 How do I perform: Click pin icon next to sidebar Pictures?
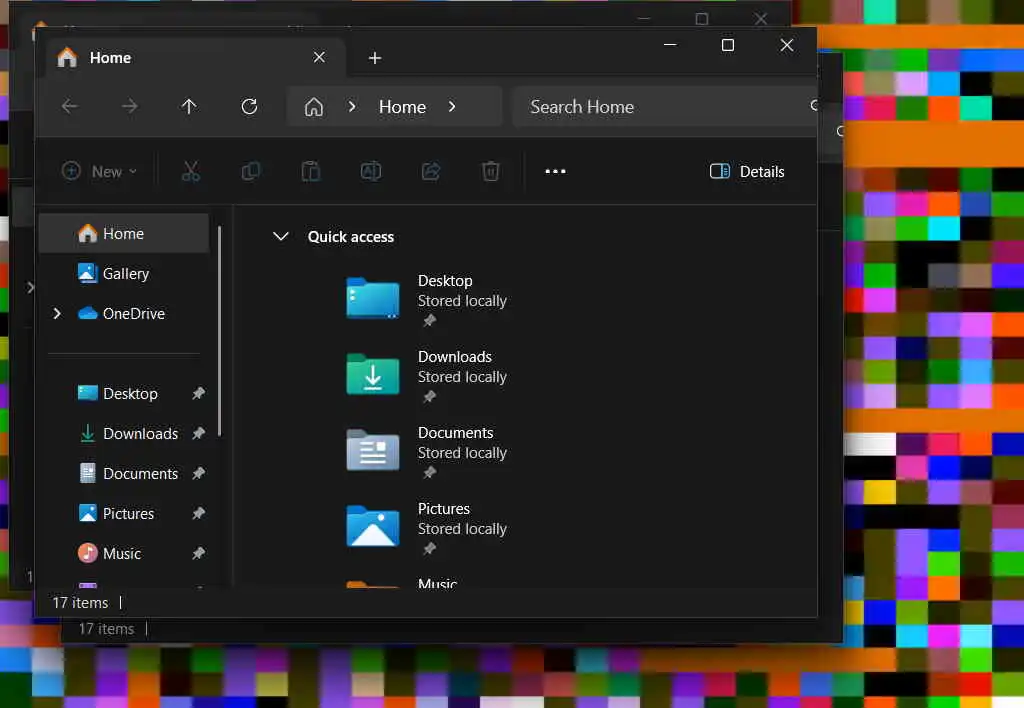tap(199, 513)
